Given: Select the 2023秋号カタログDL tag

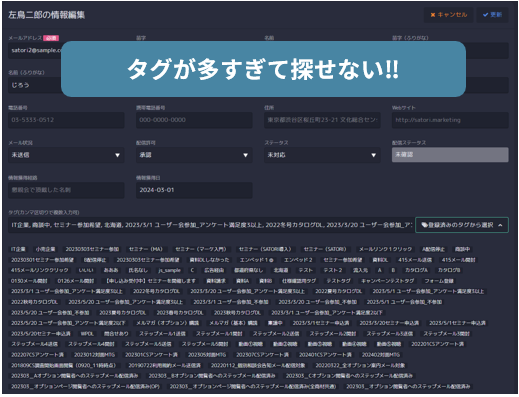Looking at the screenshot, I should click(237, 313).
